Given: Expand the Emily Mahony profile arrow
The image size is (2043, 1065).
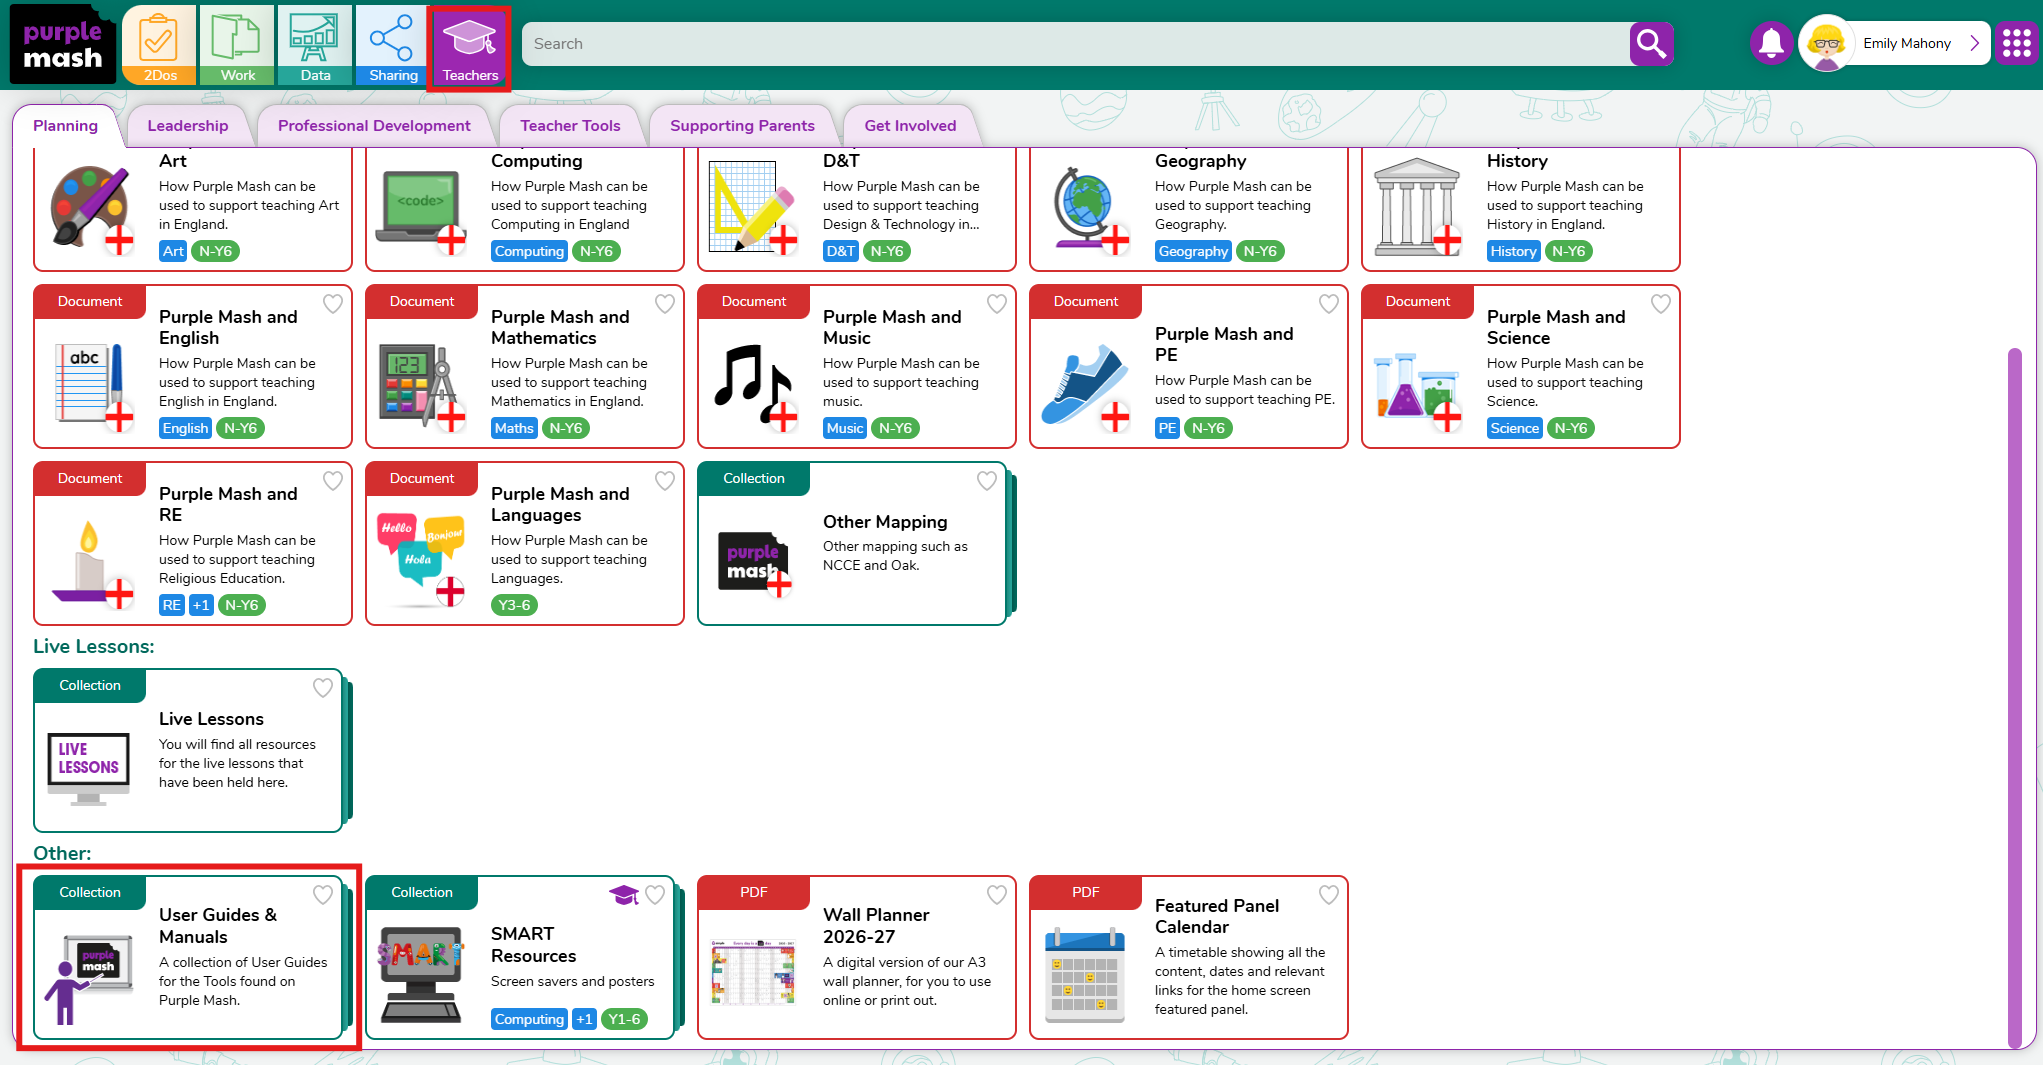Looking at the screenshot, I should [x=1975, y=43].
